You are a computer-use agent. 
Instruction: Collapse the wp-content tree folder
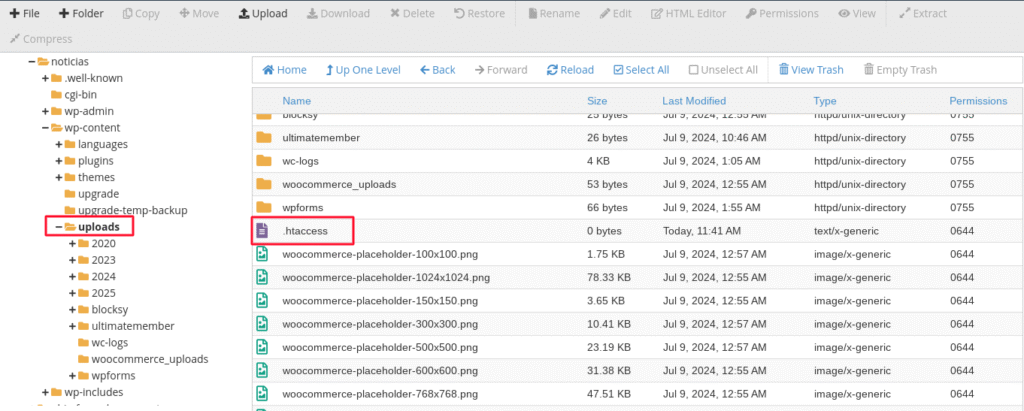(45, 128)
